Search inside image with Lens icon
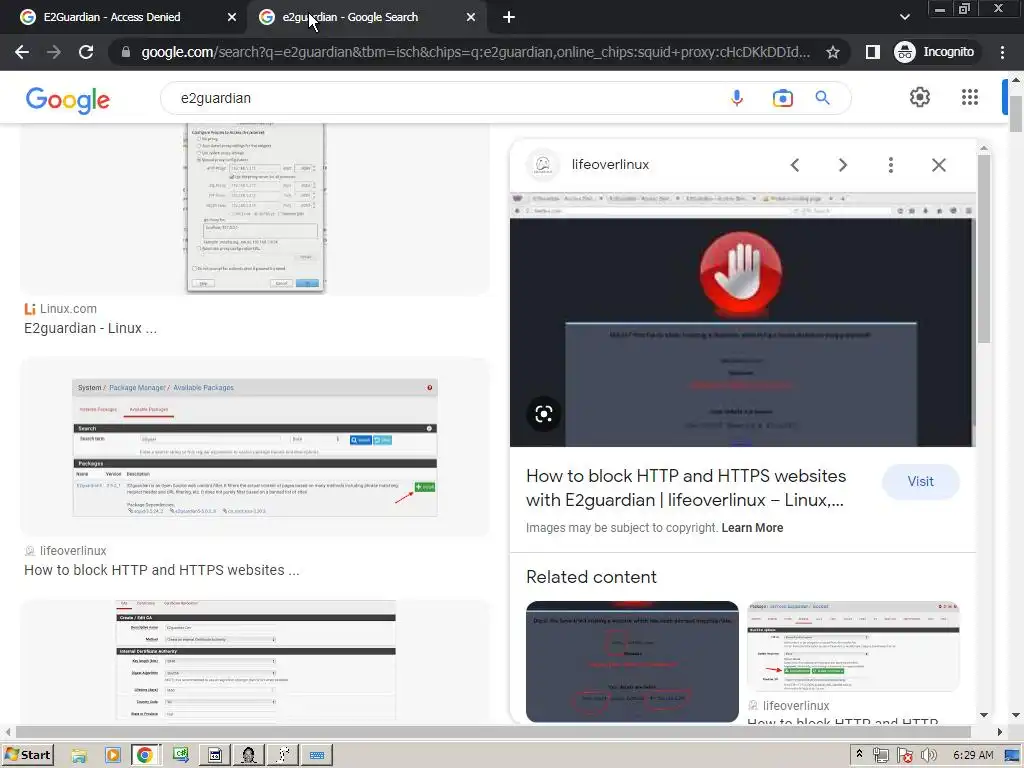 [544, 414]
